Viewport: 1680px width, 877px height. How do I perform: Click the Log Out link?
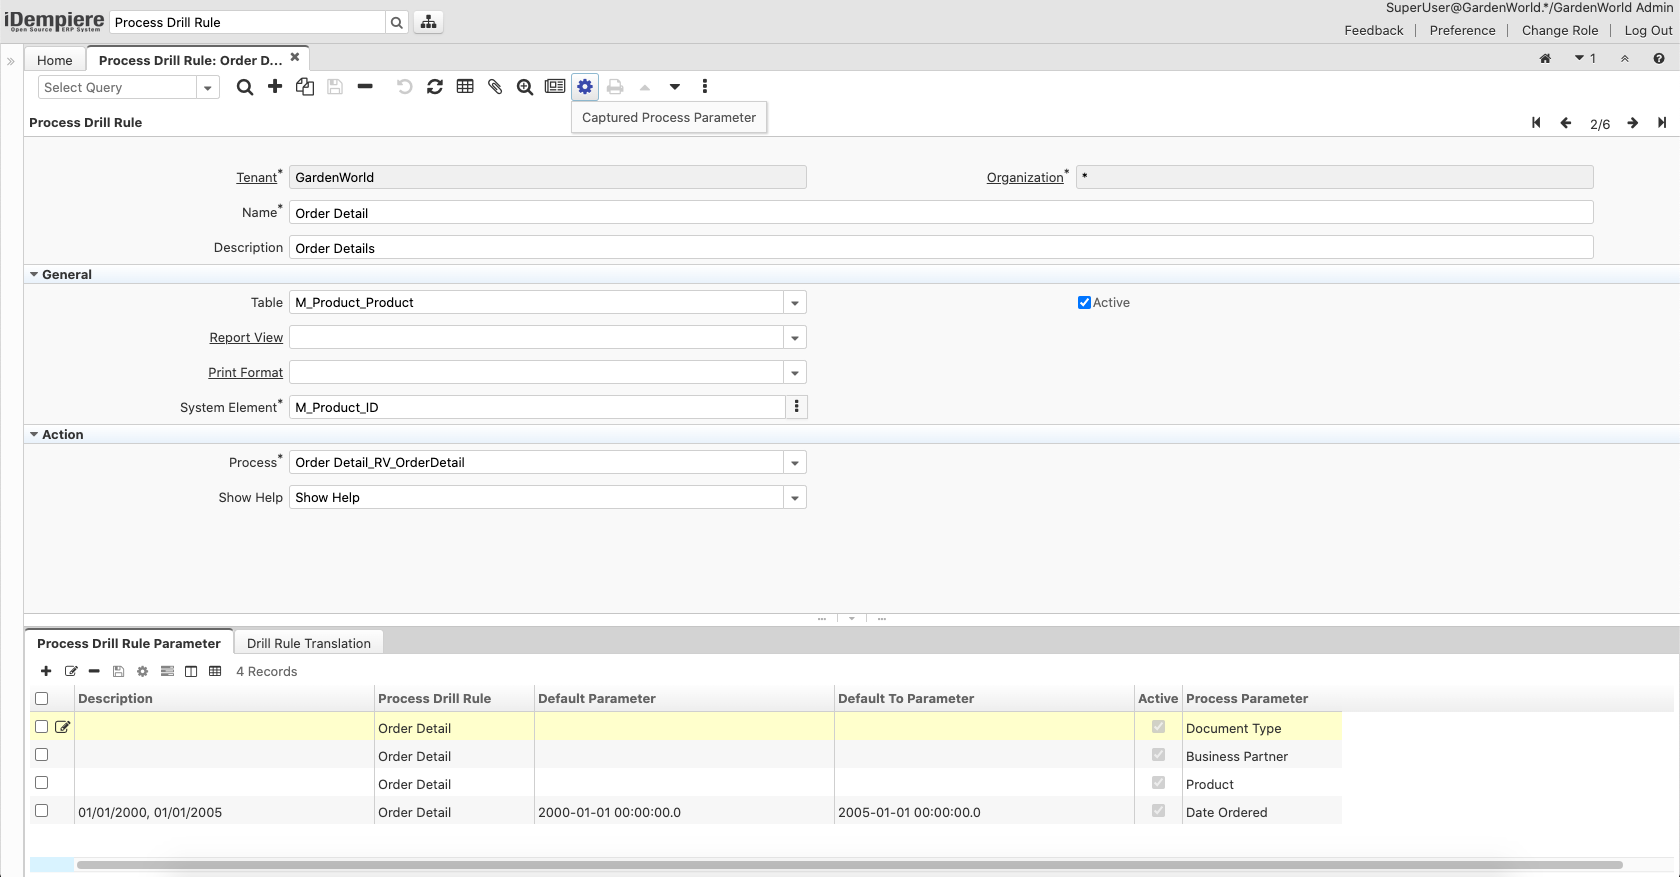(x=1648, y=30)
